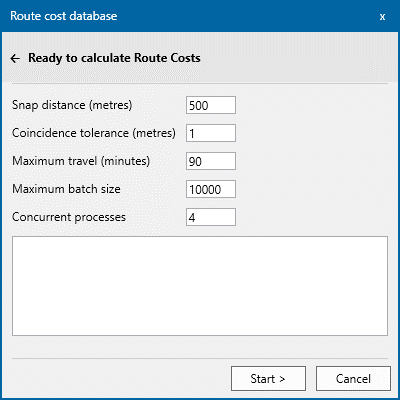Image resolution: width=400 pixels, height=400 pixels.
Task: Click the Coincidence tolerance (metres) label
Action: (x=94, y=133)
